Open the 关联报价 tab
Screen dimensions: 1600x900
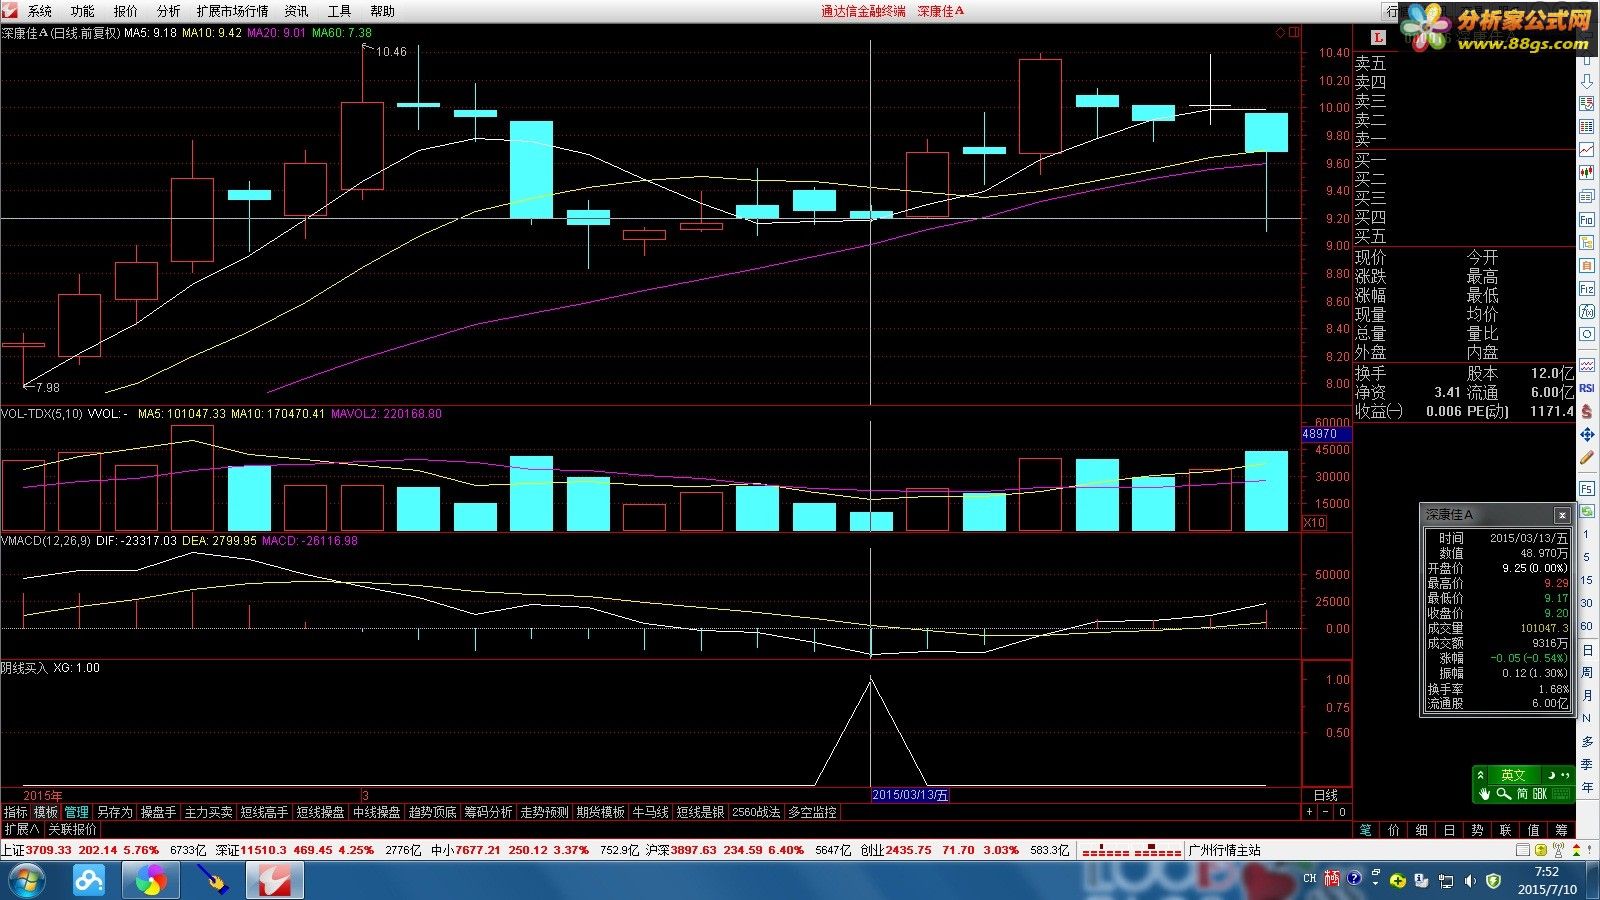pyautogui.click(x=73, y=830)
